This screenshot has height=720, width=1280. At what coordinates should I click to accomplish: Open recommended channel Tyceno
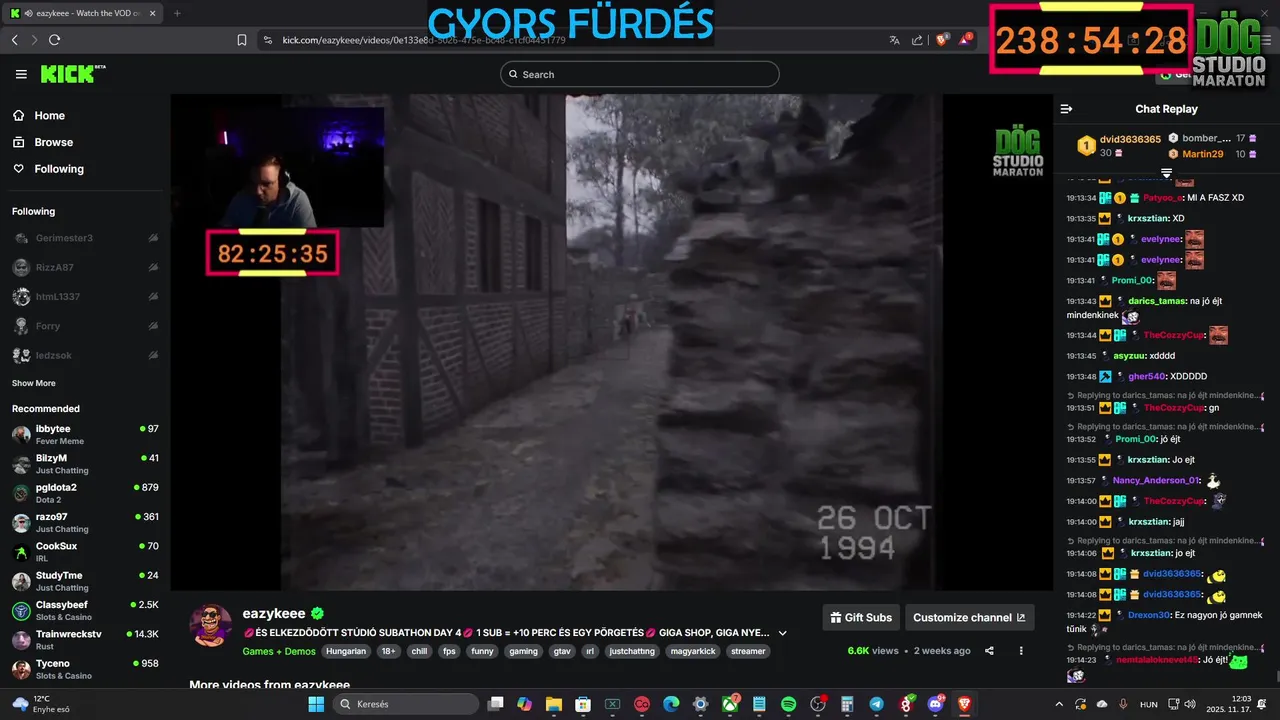pos(85,669)
